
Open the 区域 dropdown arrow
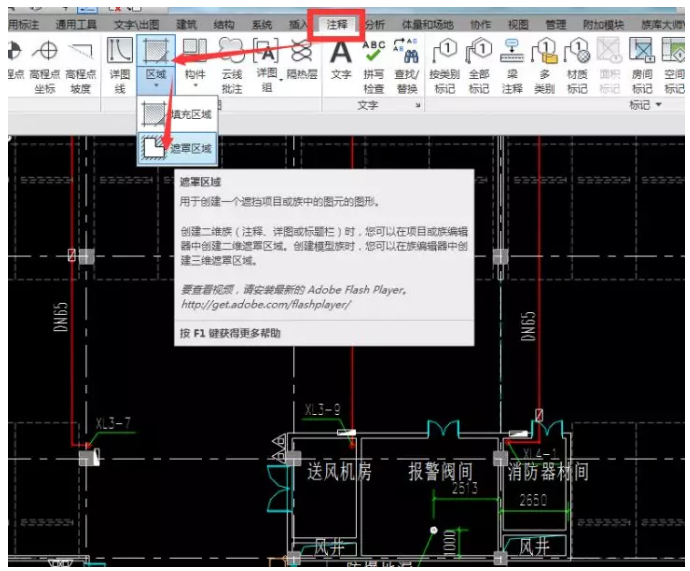click(156, 85)
